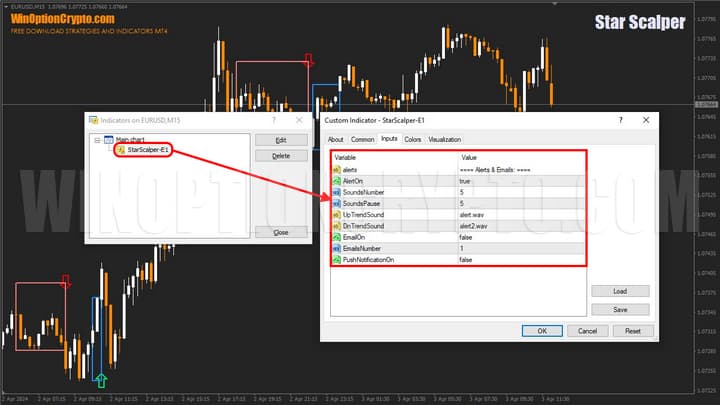Close the Indicators on EURUSD,M15 dialog
The width and height of the screenshot is (720, 405).
coord(299,120)
